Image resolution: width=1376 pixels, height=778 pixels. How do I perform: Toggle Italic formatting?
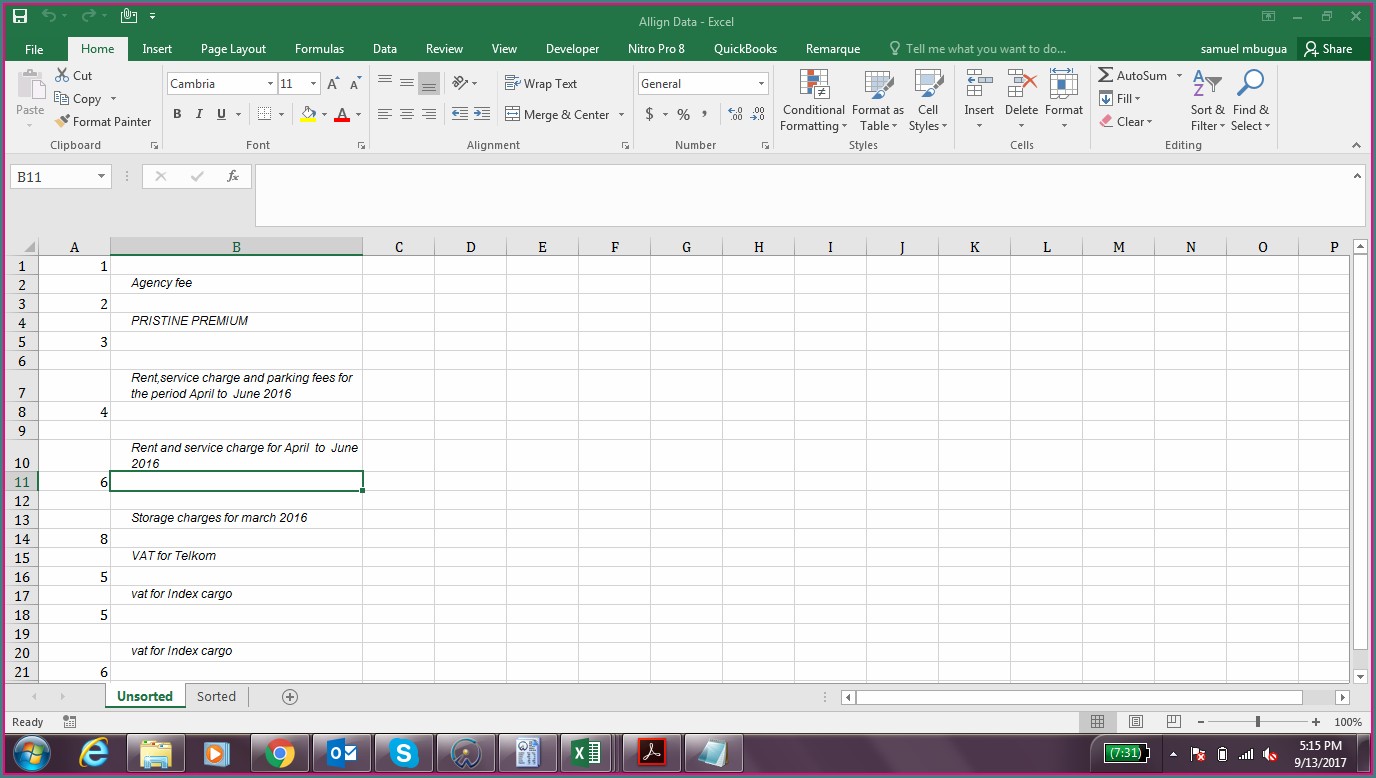tap(199, 115)
